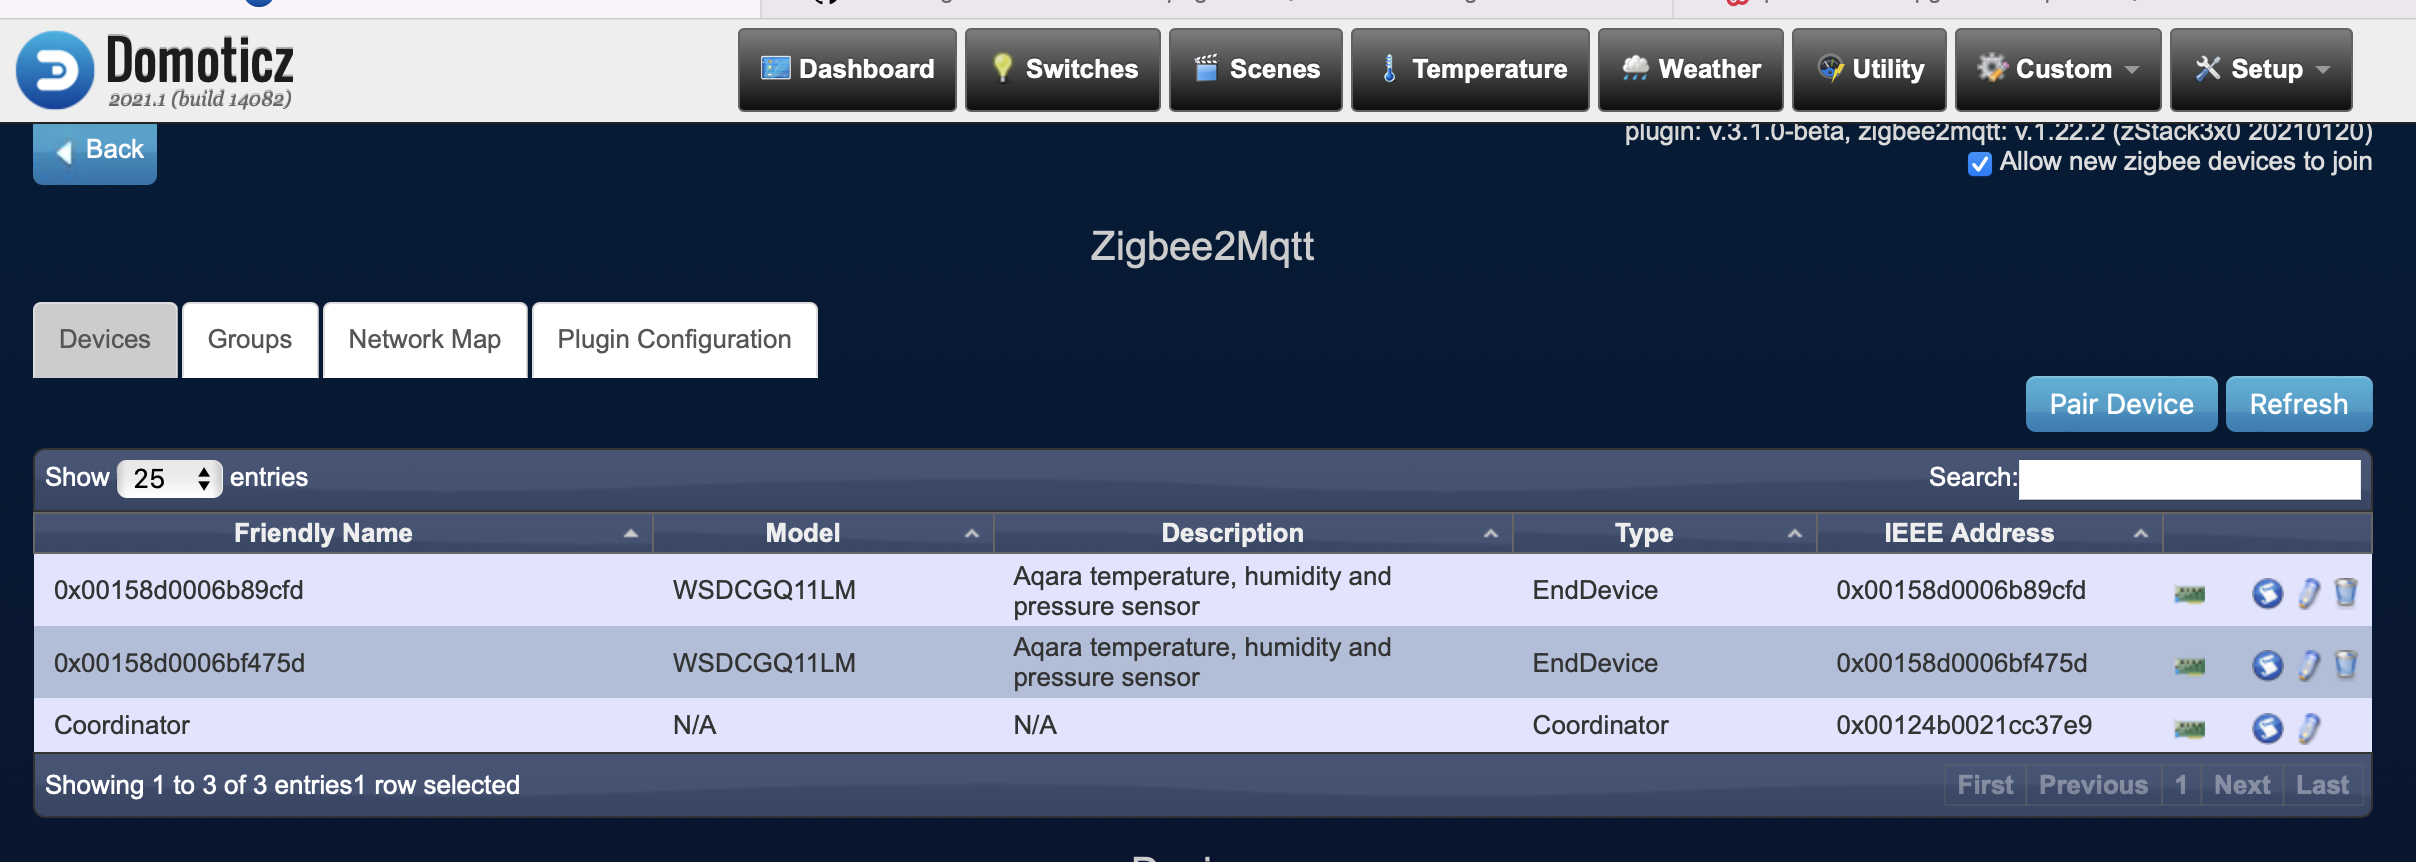Viewport: 2416px width, 862px height.
Task: Open the log scroll icon for 0x00158d0006b89cfd
Action: pyautogui.click(x=2267, y=593)
